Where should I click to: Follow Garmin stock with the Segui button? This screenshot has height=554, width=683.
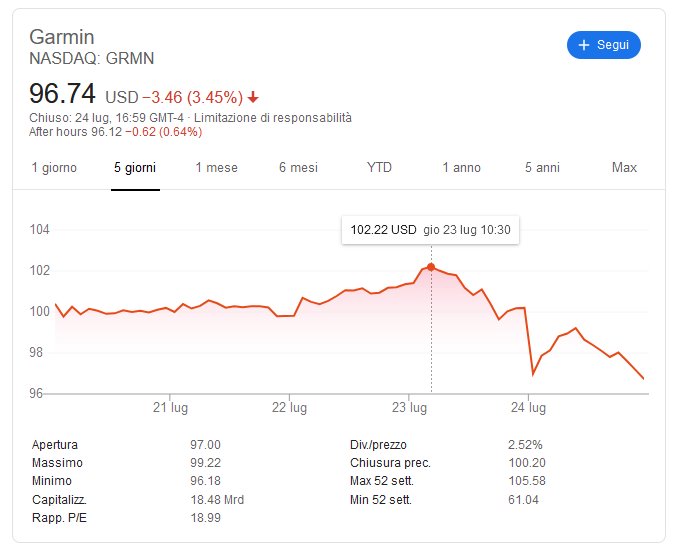(x=604, y=45)
